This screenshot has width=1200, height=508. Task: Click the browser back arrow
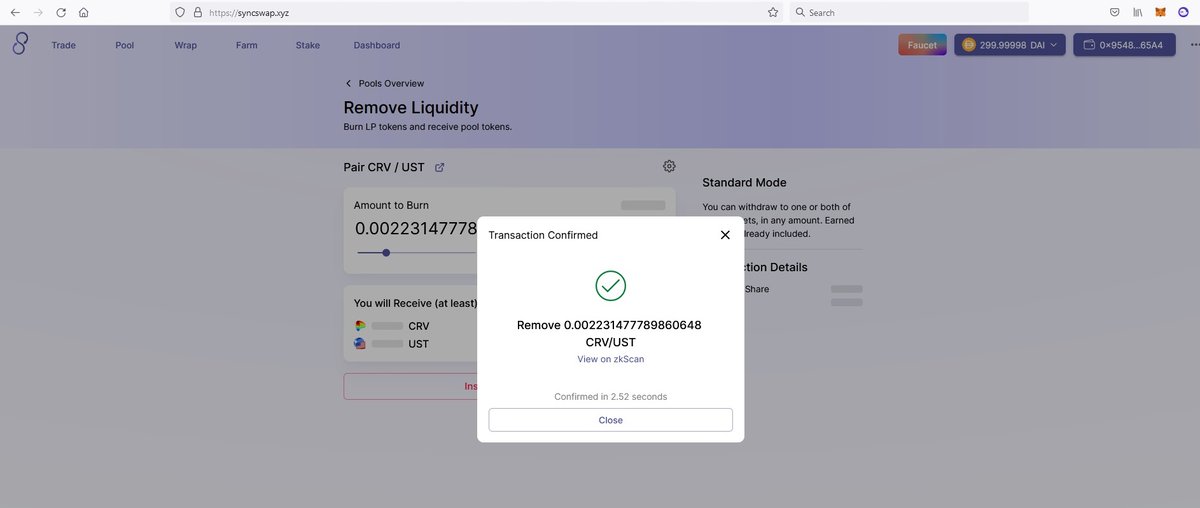click(x=15, y=13)
